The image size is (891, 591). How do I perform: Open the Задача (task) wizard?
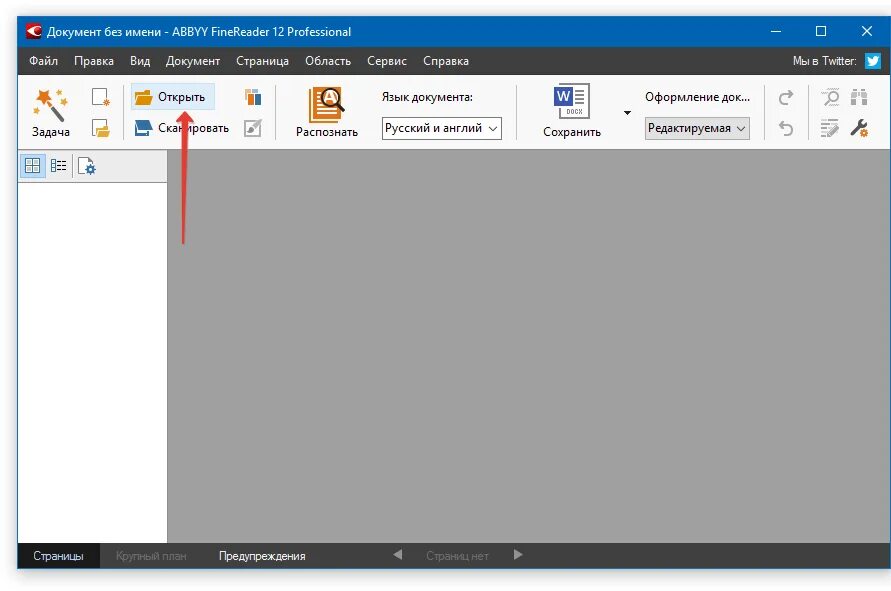point(51,113)
